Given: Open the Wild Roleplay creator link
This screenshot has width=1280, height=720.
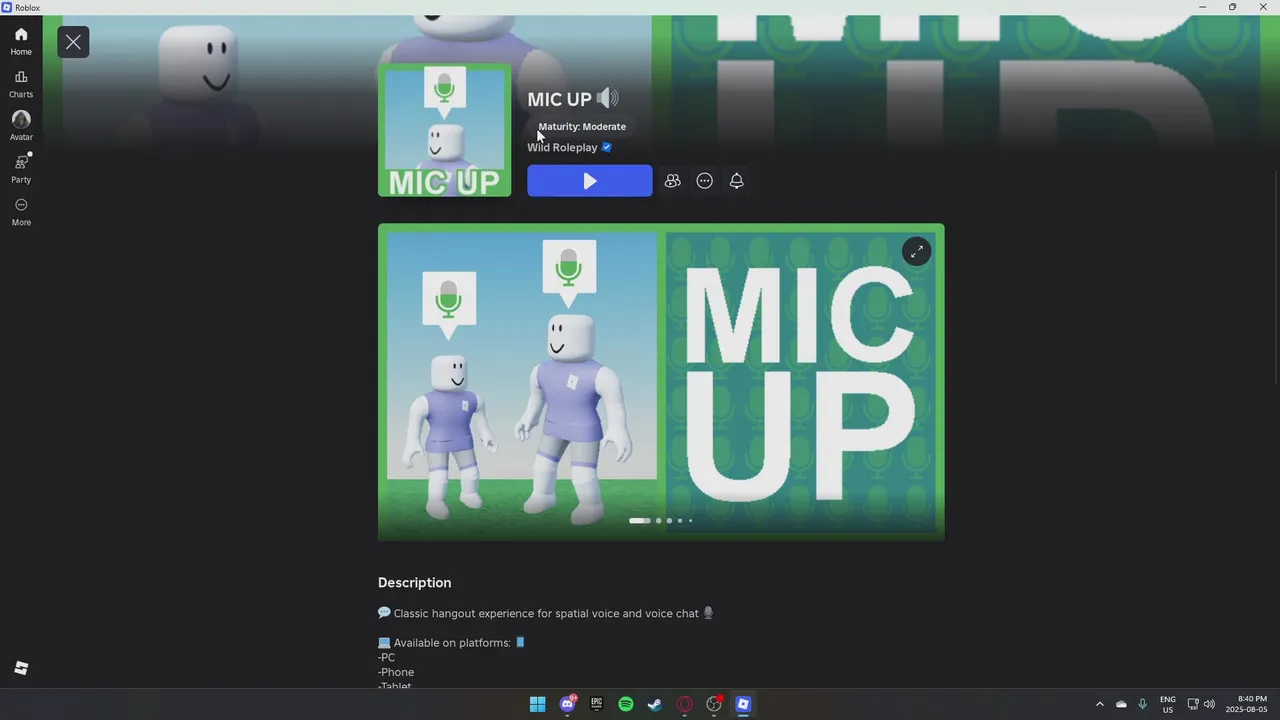Looking at the screenshot, I should pos(562,147).
